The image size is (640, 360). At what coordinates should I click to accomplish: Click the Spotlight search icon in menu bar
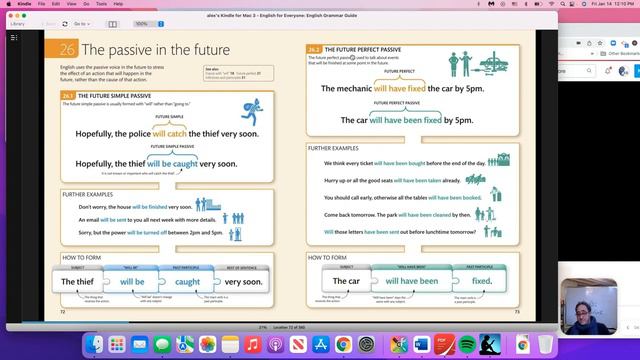point(562,4)
